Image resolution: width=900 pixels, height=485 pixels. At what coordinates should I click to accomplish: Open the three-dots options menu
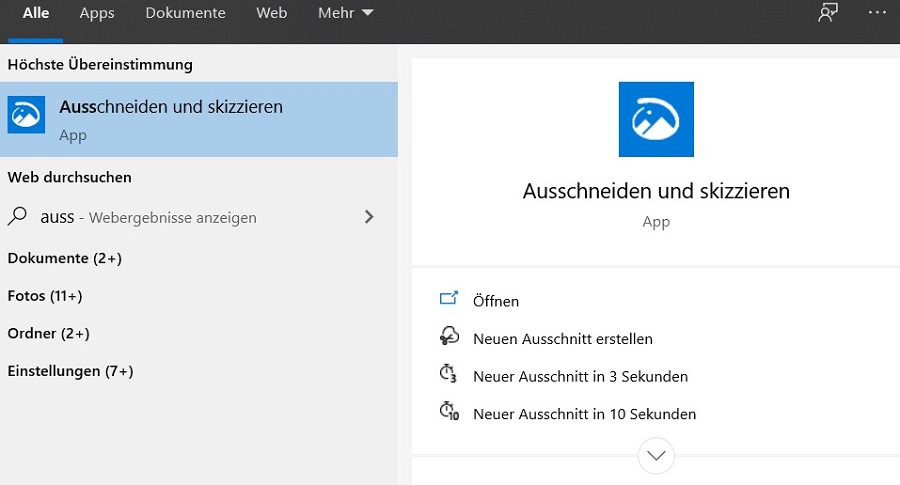(x=877, y=13)
